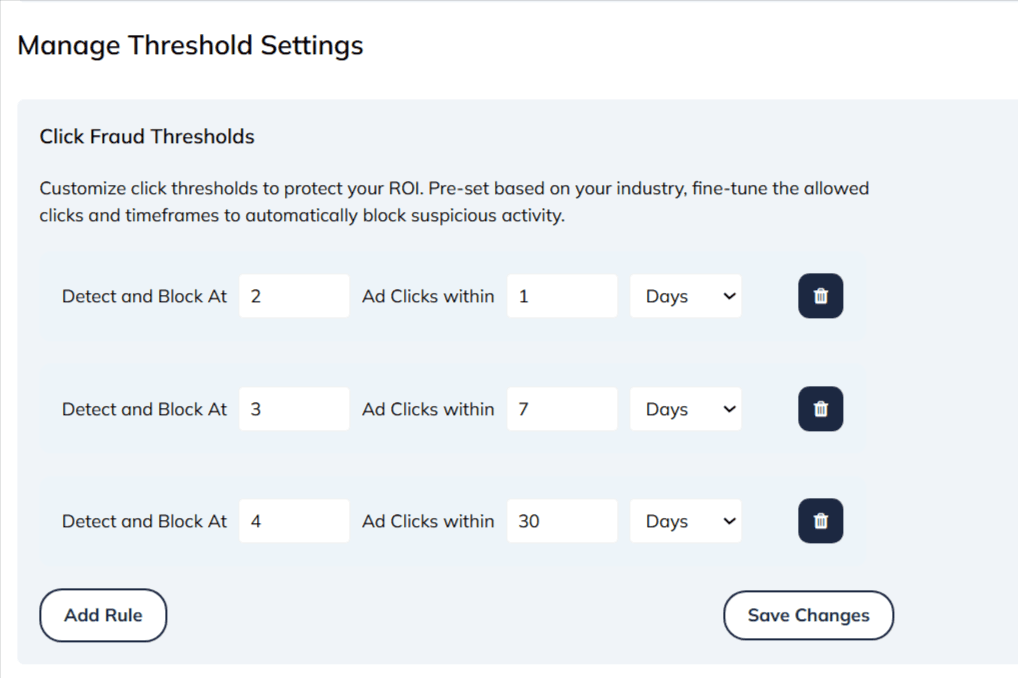Select the timeframe field showing 1
Viewport: 1018px width, 678px height.
(561, 296)
